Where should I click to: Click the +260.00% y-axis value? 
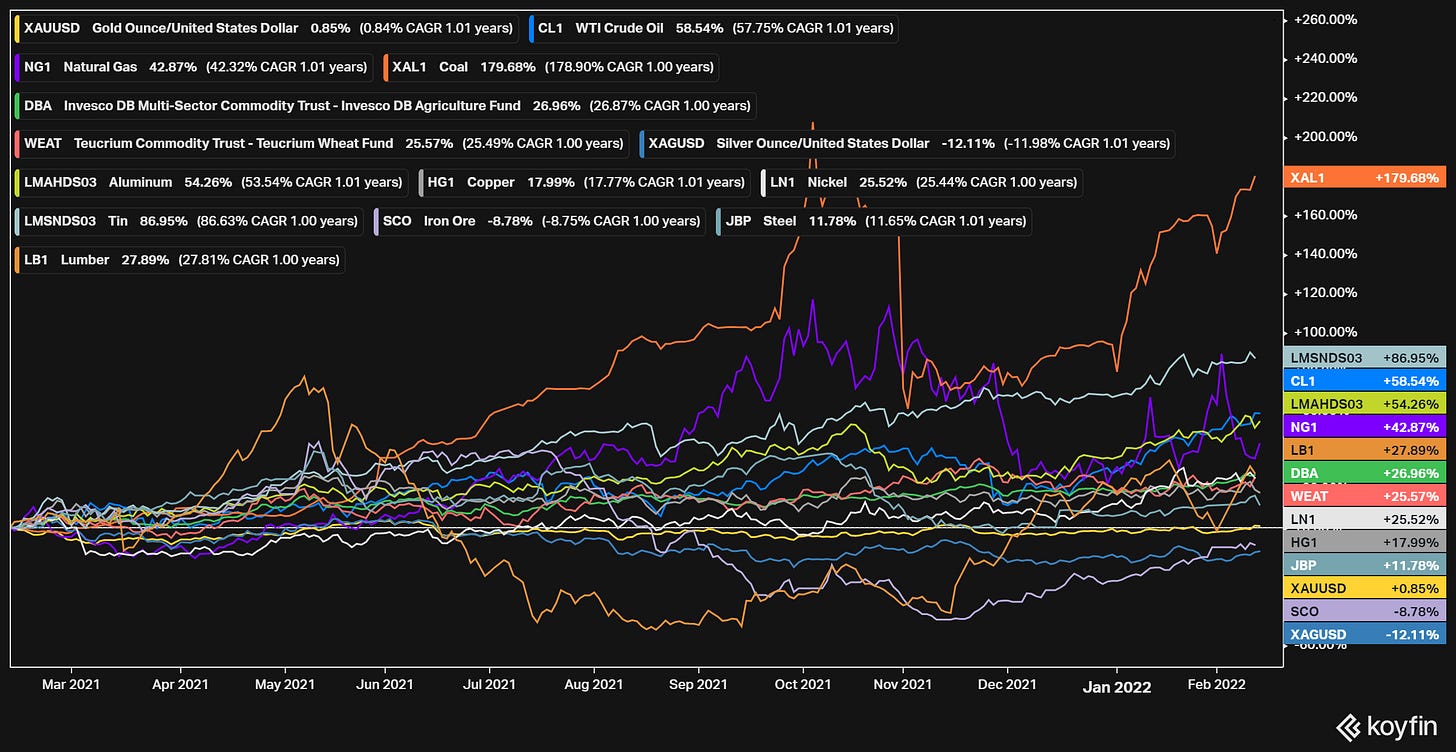coord(1325,19)
